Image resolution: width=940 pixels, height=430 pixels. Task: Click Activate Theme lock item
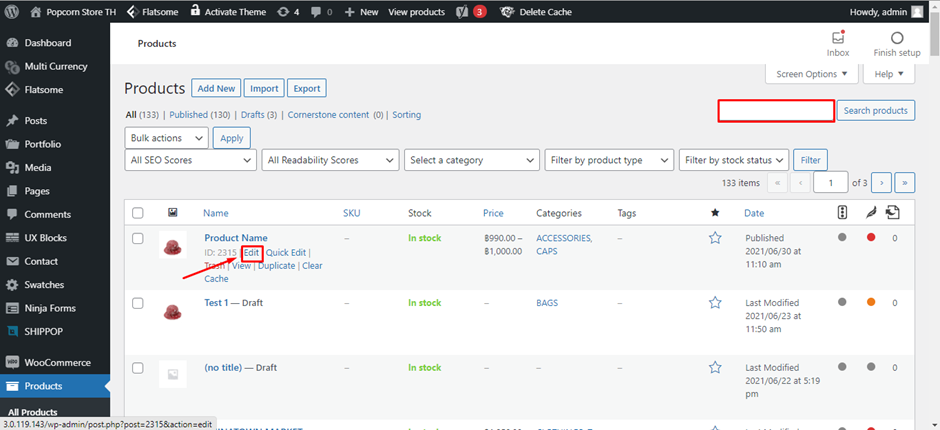pos(228,11)
